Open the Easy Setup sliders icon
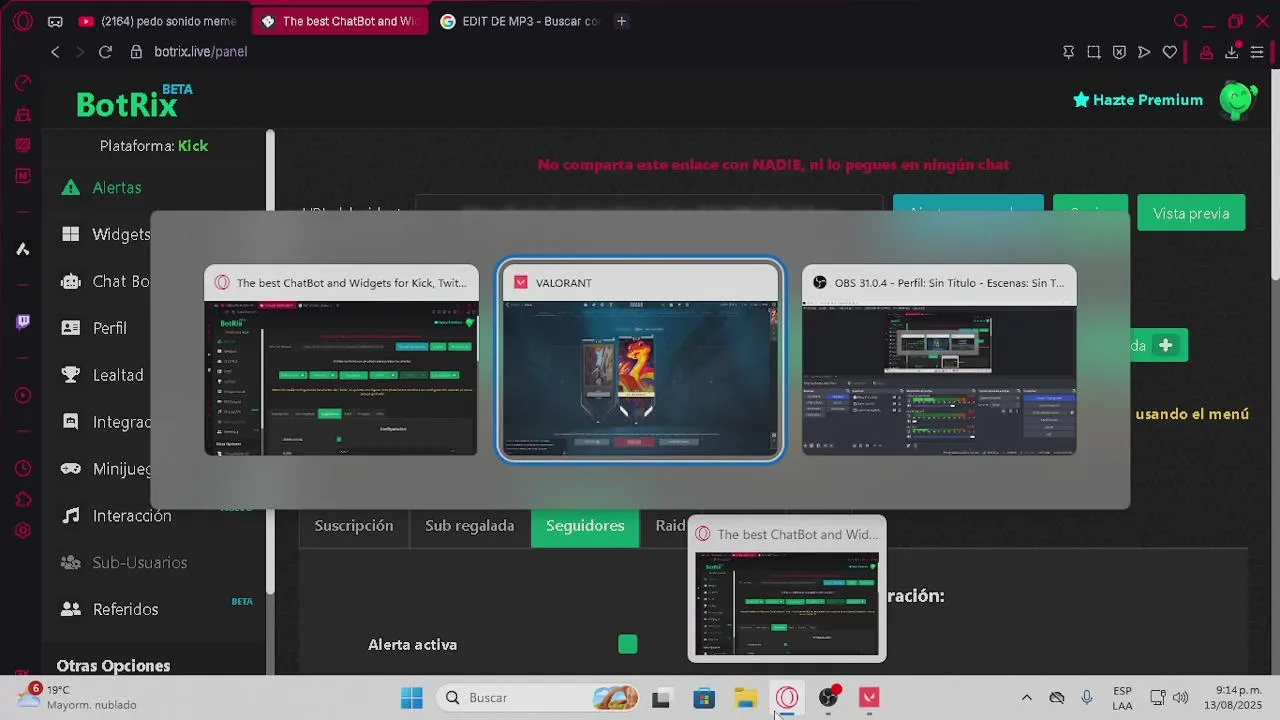This screenshot has width=1280, height=720. [1257, 52]
